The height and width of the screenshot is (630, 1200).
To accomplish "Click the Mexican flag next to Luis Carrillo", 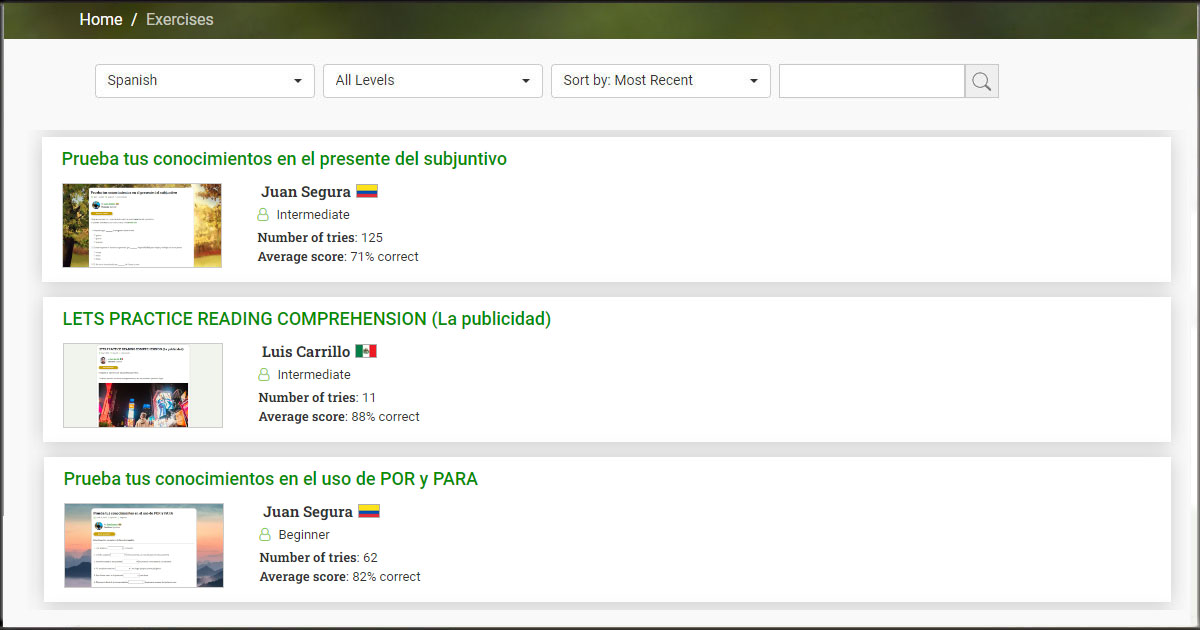I will 366,351.
